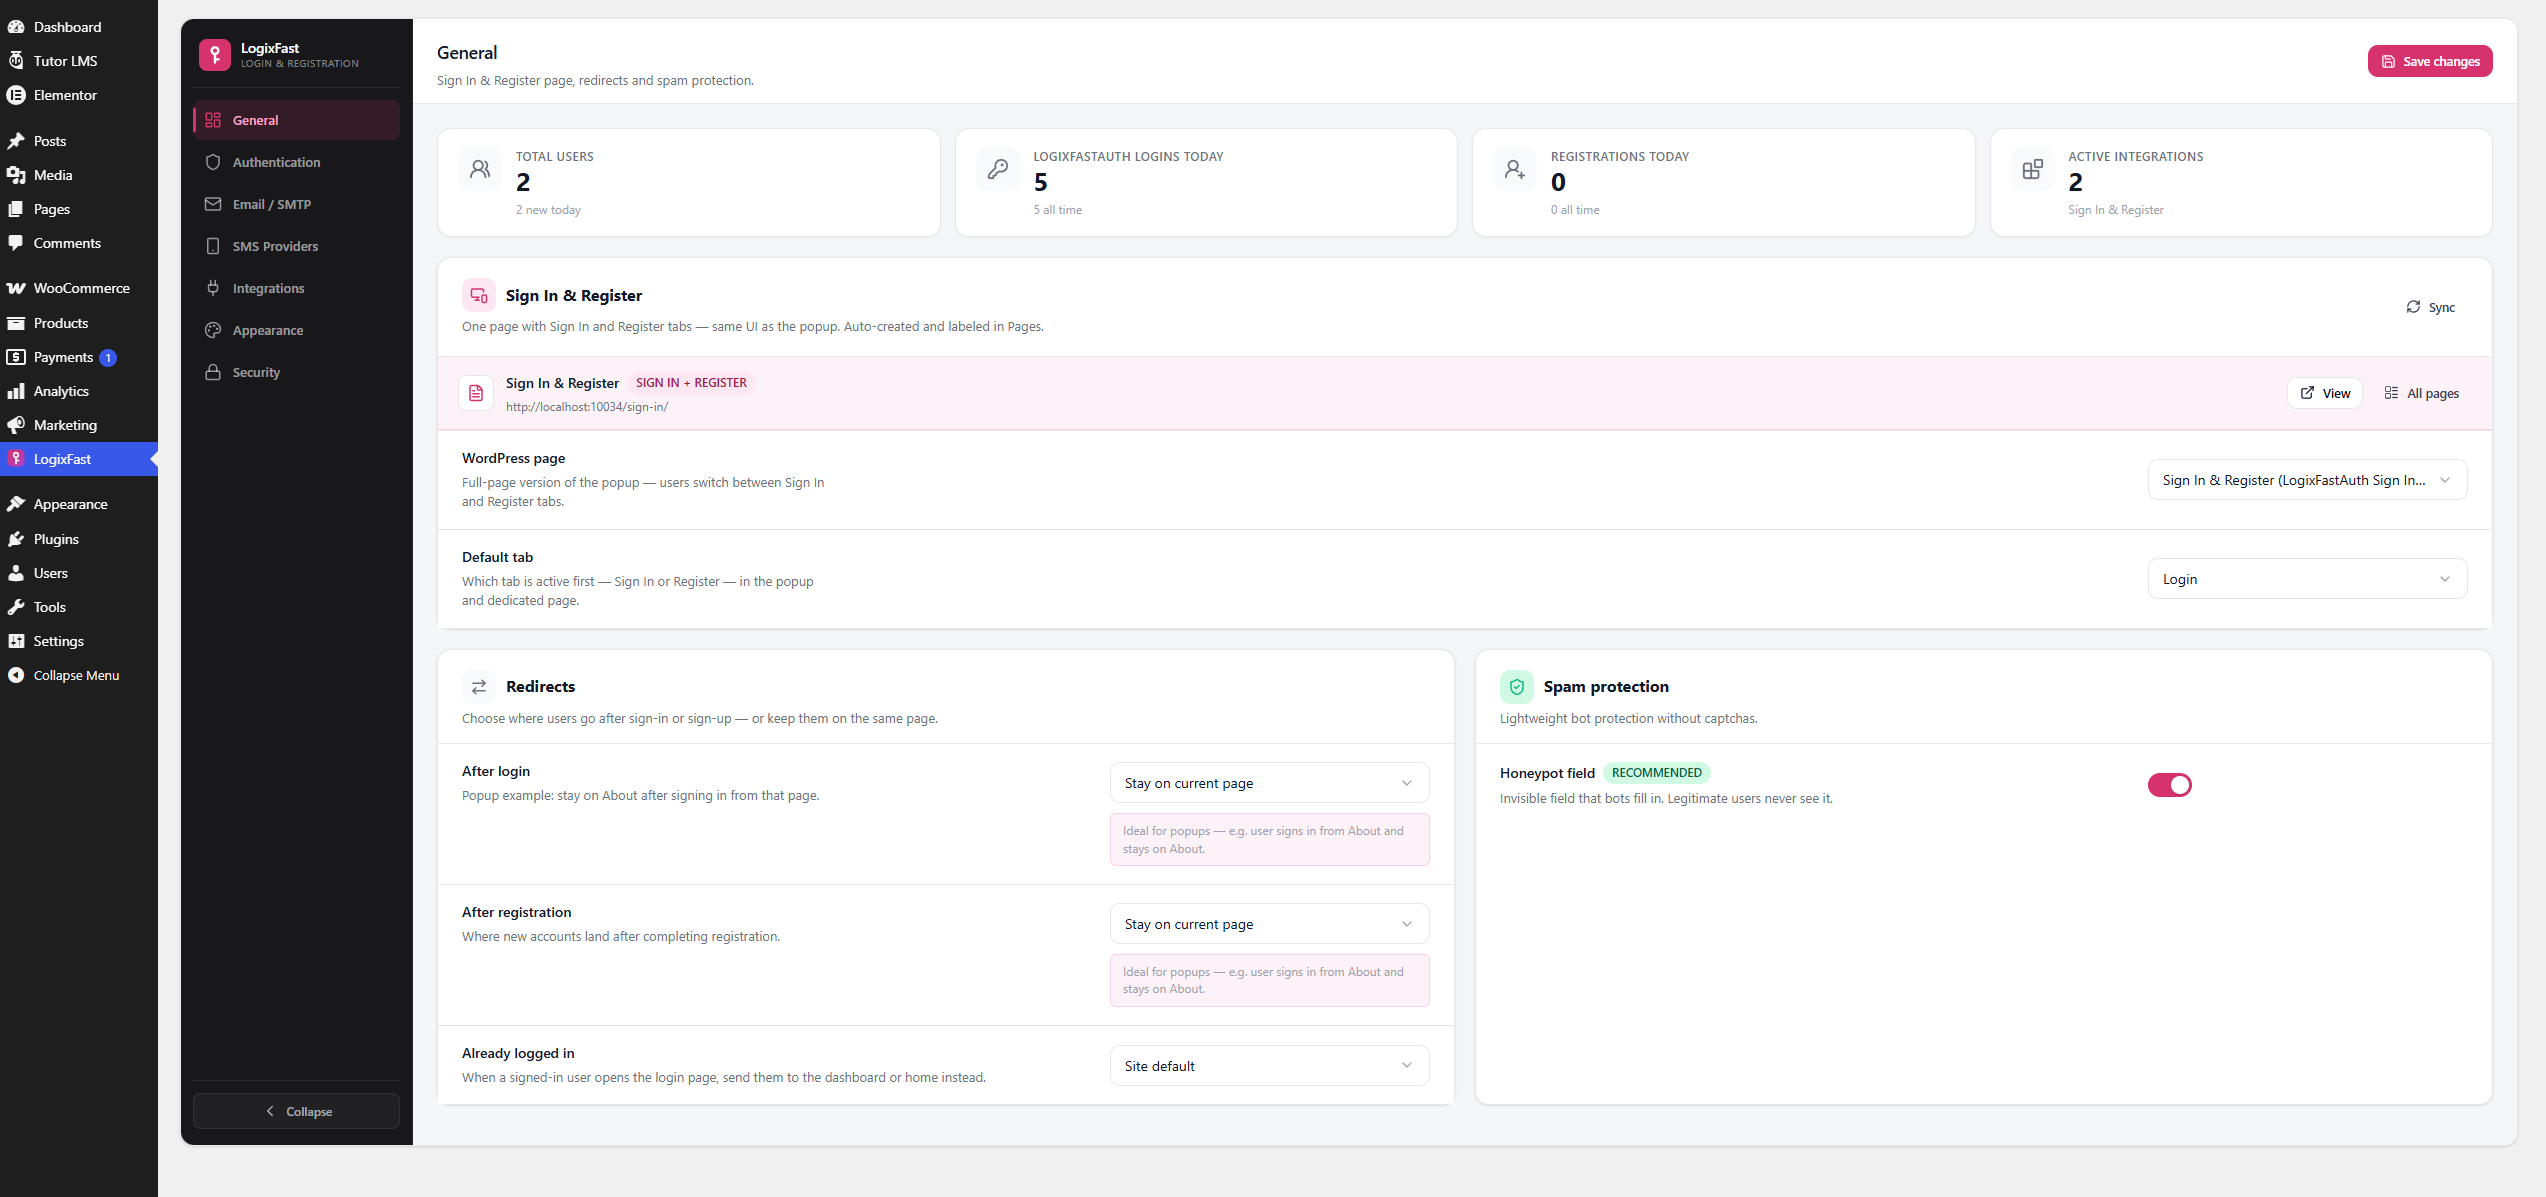
Task: Open the Email / SMTP tab
Action: 296,204
